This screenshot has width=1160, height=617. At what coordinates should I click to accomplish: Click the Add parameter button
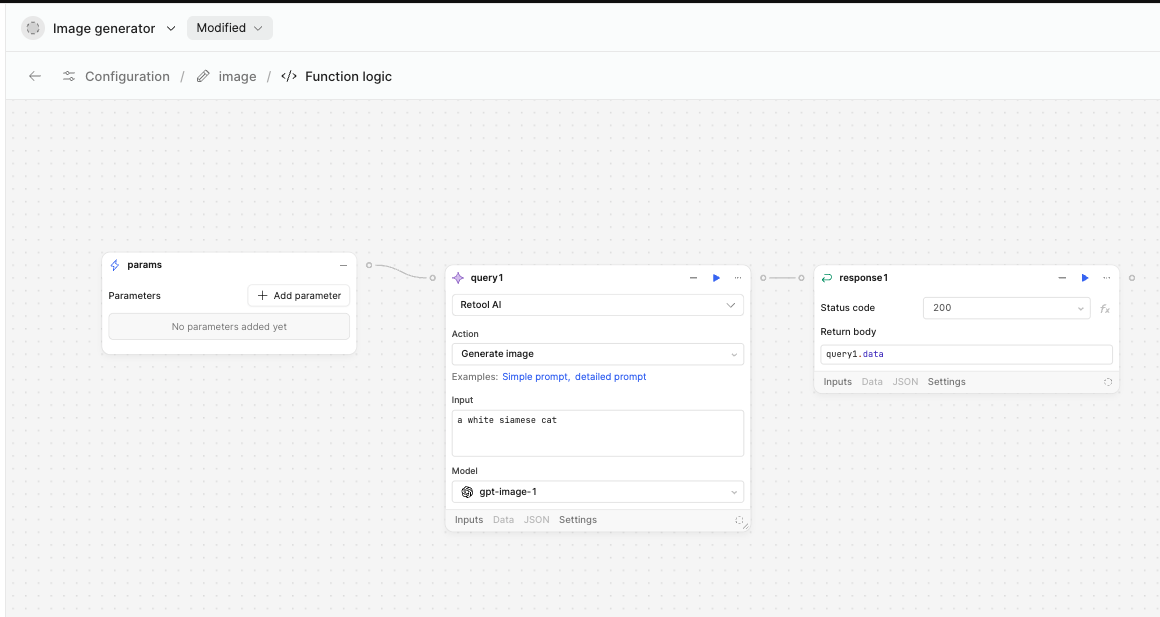tap(299, 296)
